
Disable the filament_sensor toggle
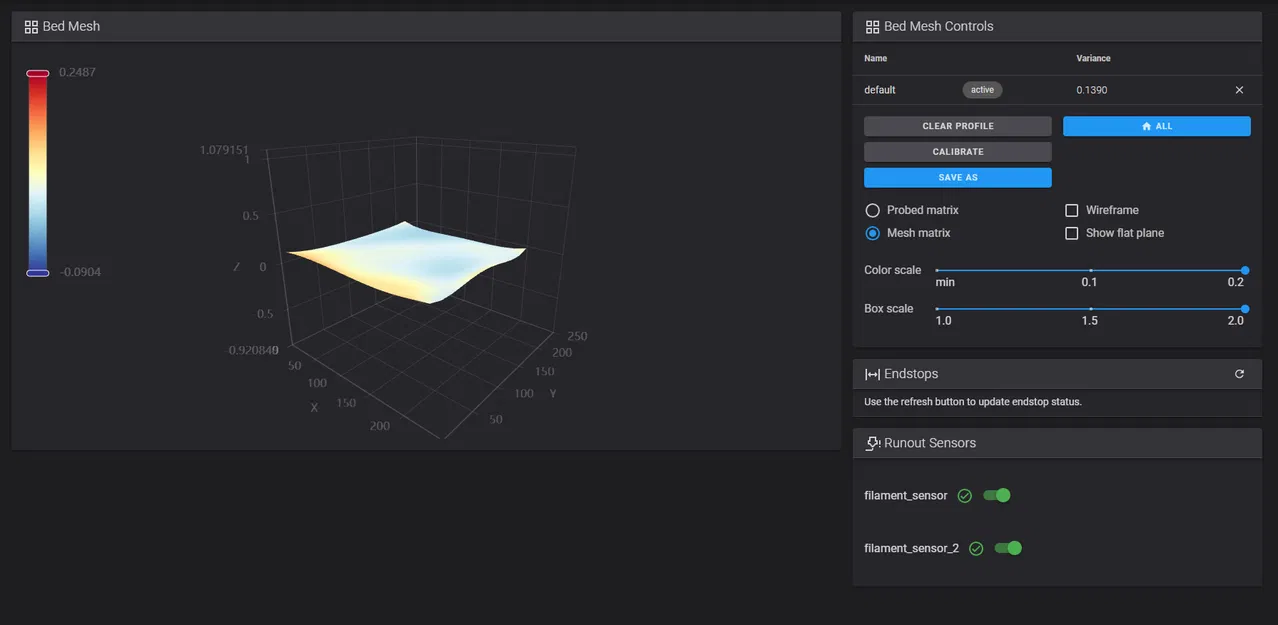(997, 495)
